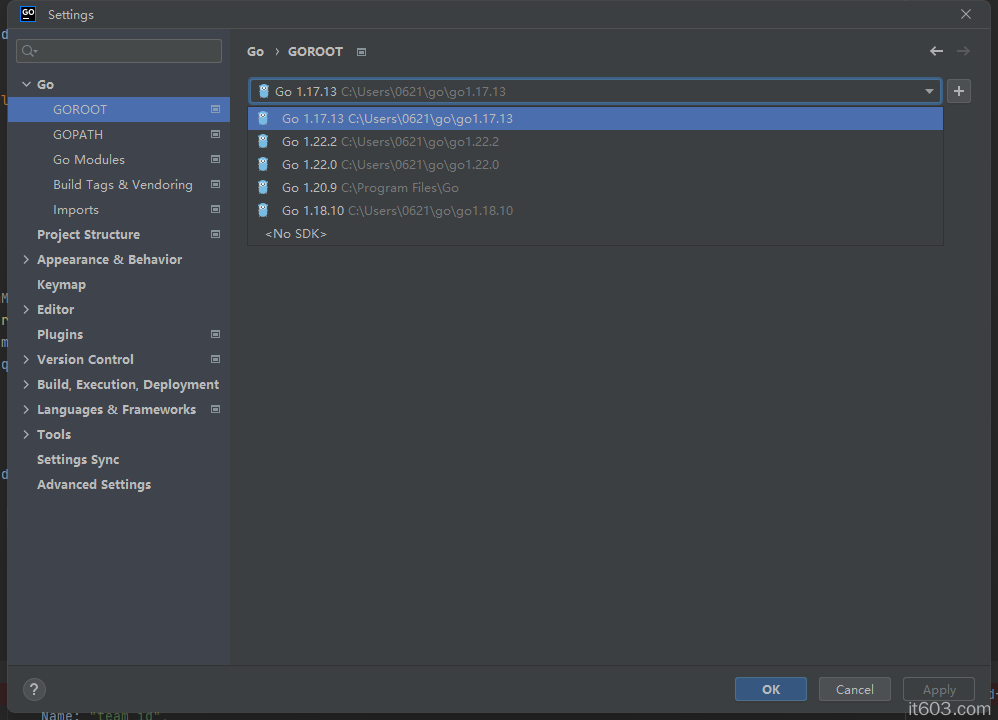Click the back navigation arrow
Screen dimensions: 998x720
tap(936, 51)
